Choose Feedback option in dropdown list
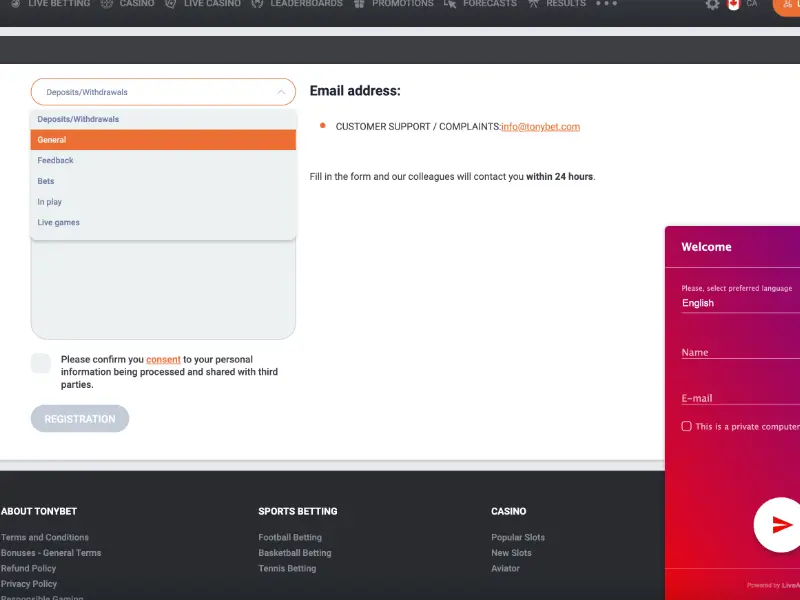800x600 pixels. pyautogui.click(x=56, y=160)
